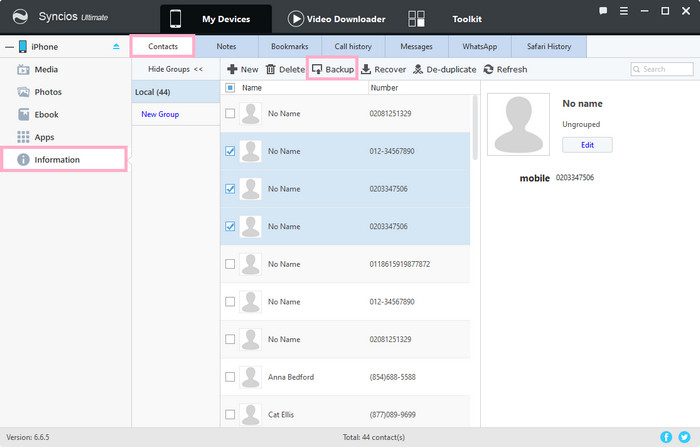This screenshot has height=447, width=700.
Task: Check the 0118615919877872 contact
Action: pyautogui.click(x=230, y=264)
